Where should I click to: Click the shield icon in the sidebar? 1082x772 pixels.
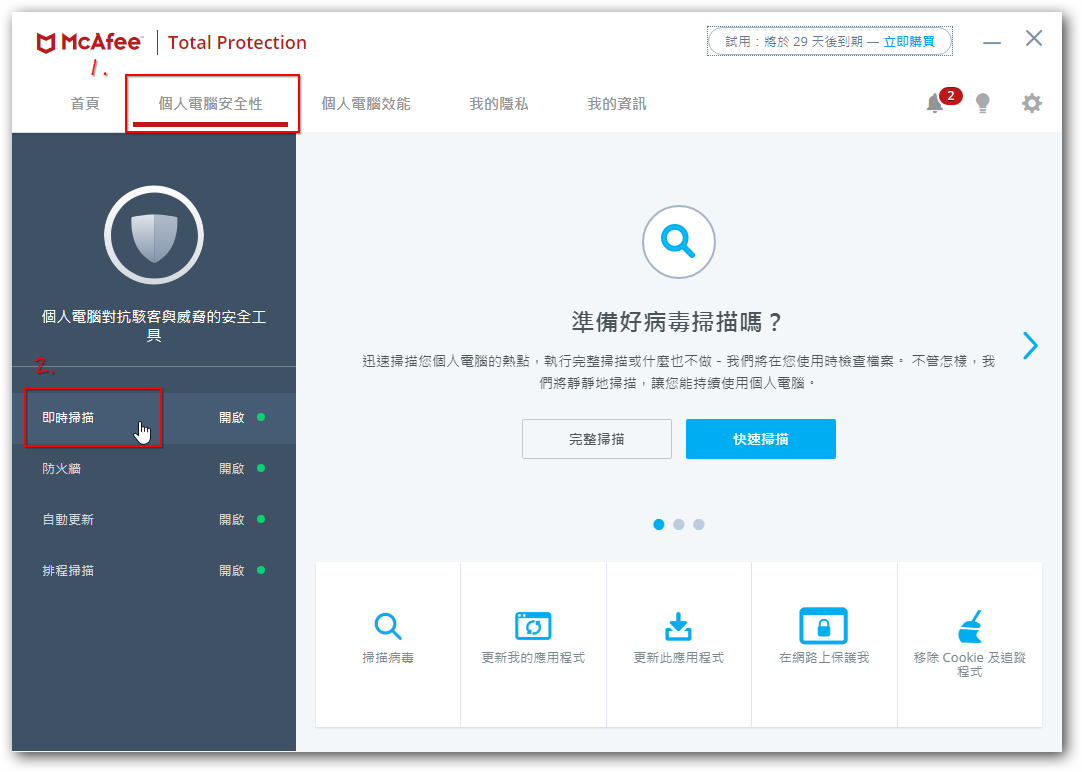tap(154, 235)
